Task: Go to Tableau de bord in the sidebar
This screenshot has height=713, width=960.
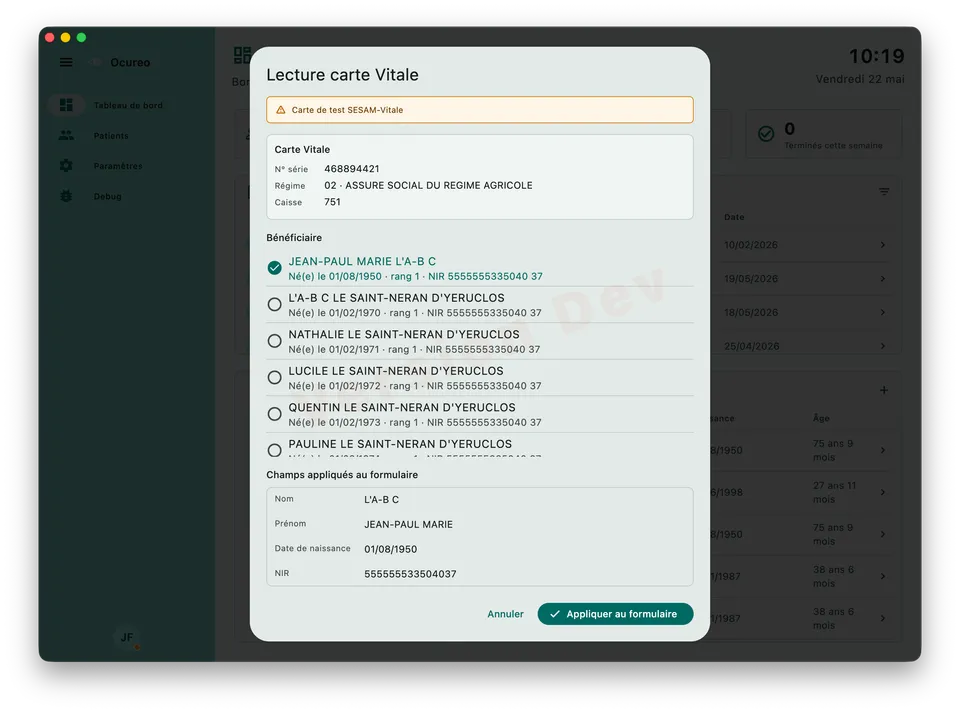Action: (x=128, y=105)
